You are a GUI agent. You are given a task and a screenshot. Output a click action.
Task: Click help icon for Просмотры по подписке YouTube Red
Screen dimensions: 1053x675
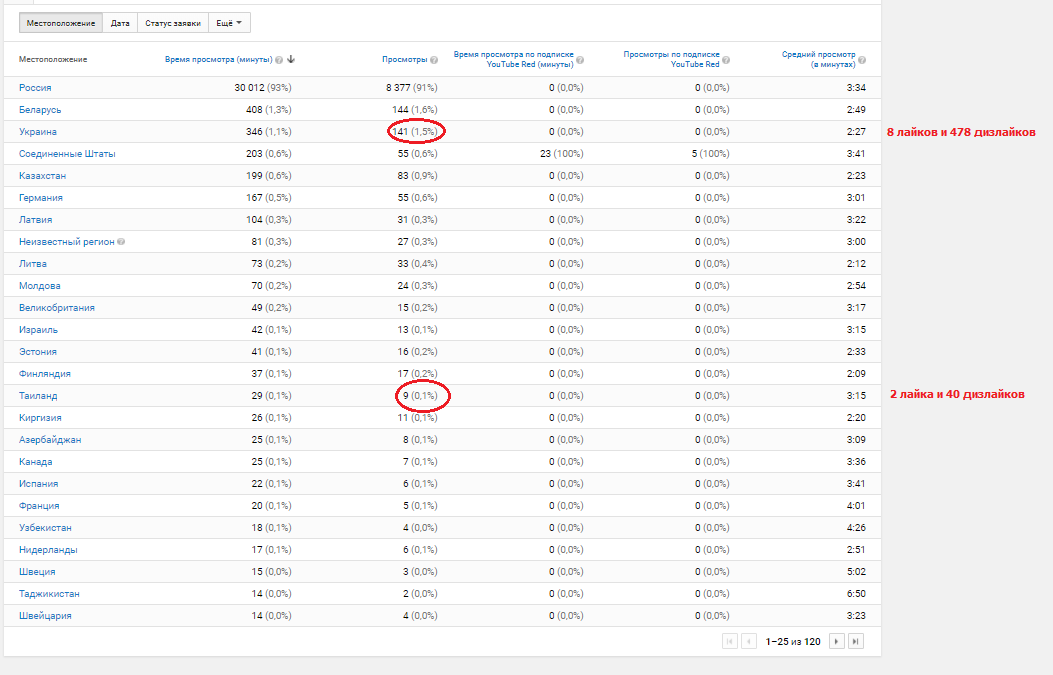tap(724, 59)
